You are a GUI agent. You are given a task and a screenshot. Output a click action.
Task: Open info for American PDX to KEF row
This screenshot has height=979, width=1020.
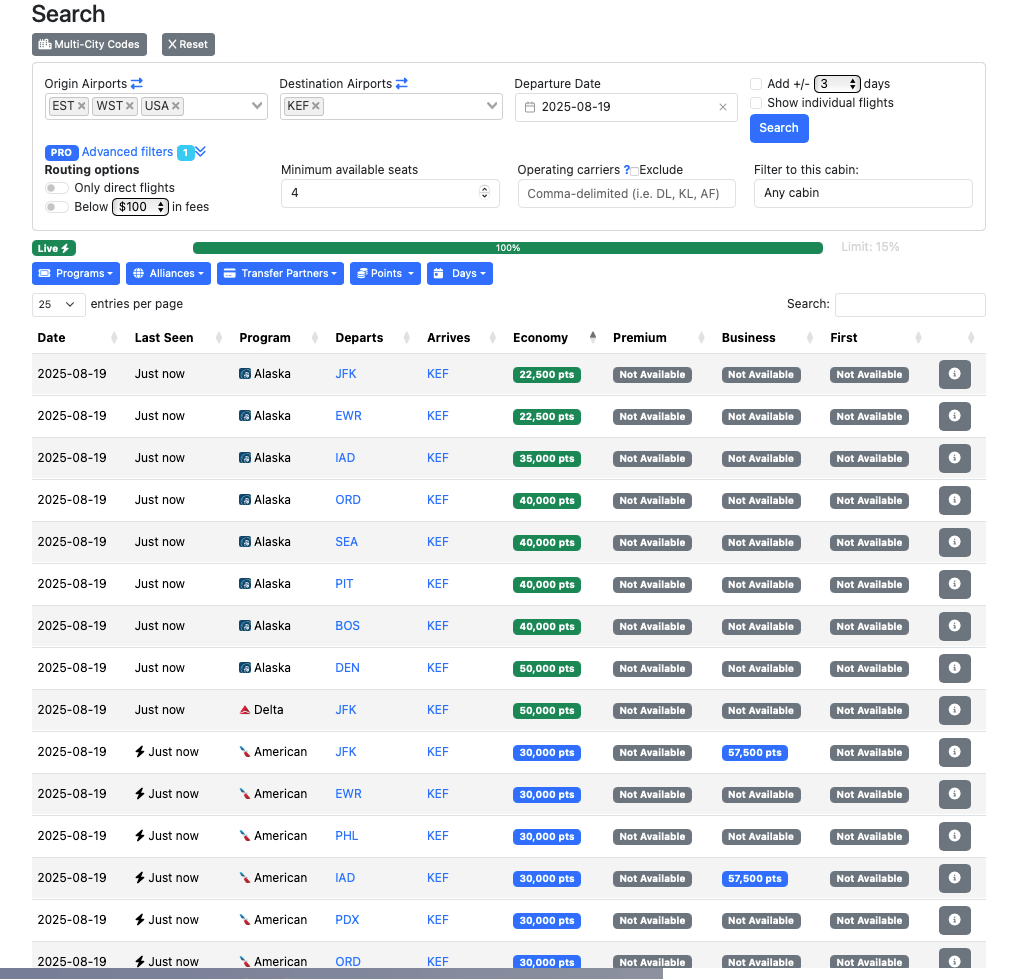pos(954,920)
